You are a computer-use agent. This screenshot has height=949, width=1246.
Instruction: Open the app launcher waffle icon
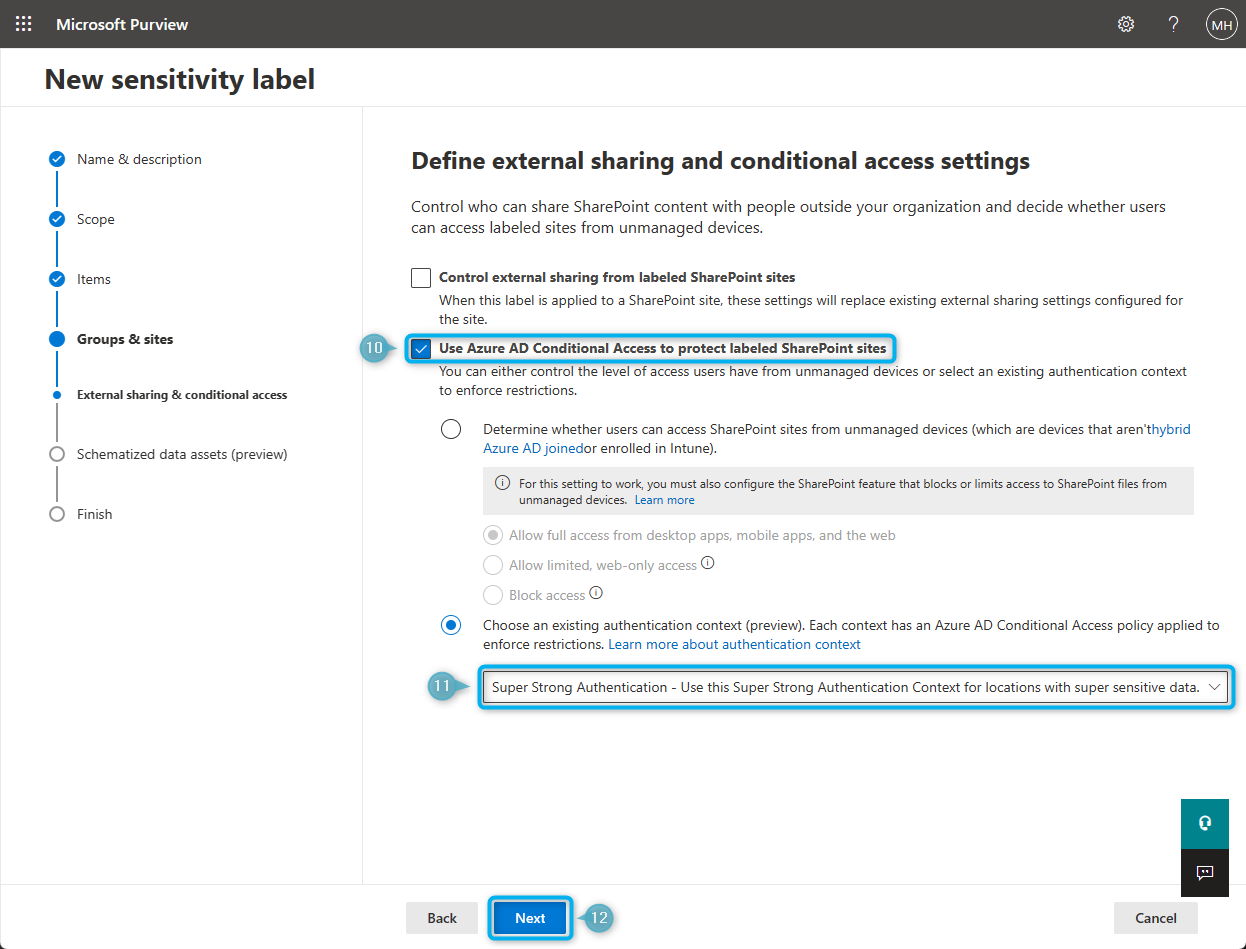(24, 24)
